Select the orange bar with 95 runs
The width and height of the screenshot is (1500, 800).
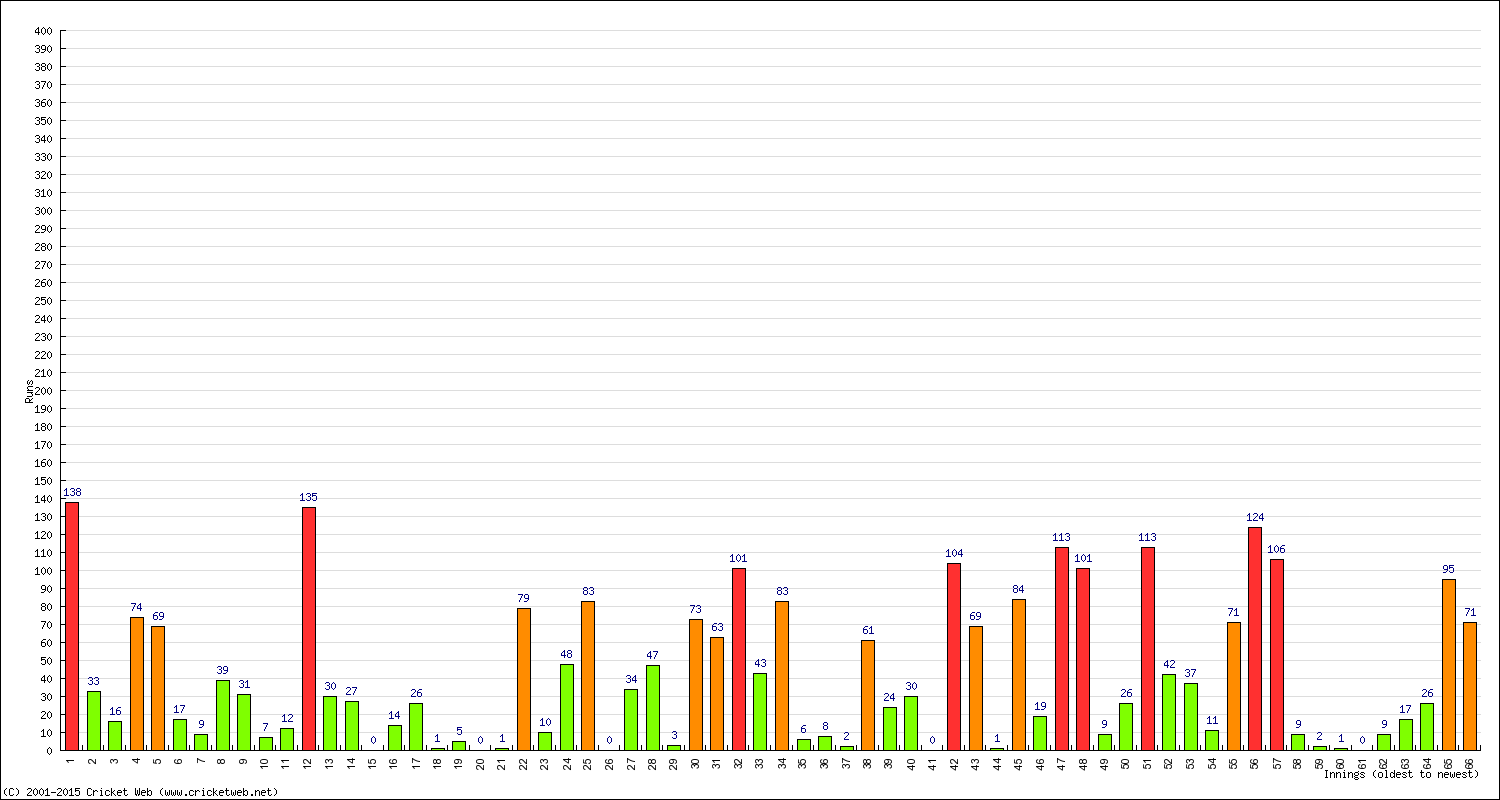1449,665
